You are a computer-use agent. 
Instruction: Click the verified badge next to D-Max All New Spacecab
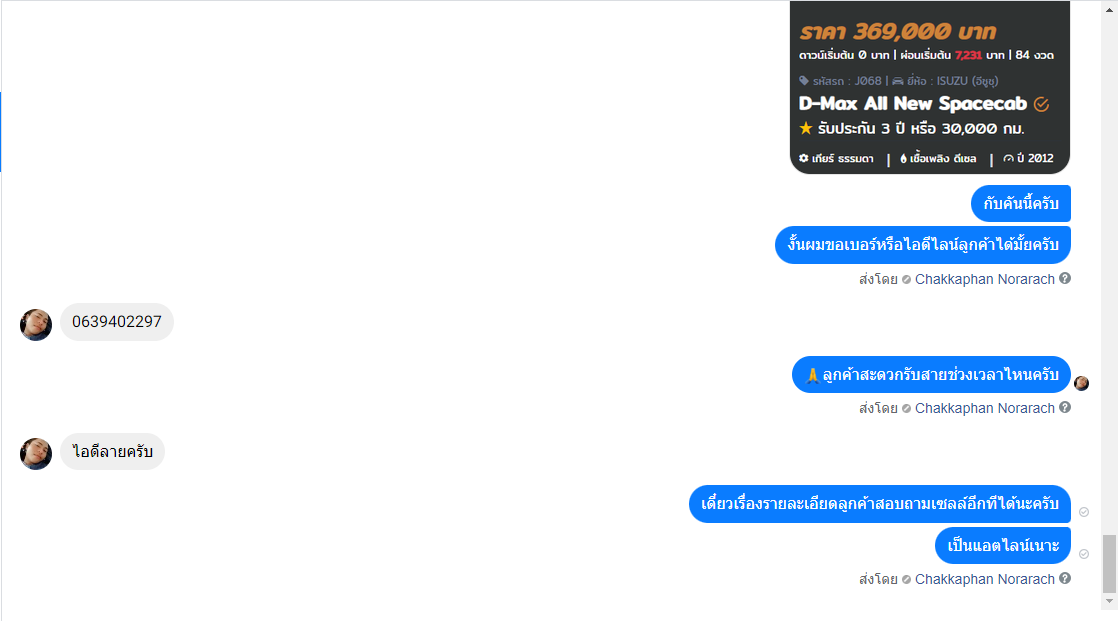1041,104
